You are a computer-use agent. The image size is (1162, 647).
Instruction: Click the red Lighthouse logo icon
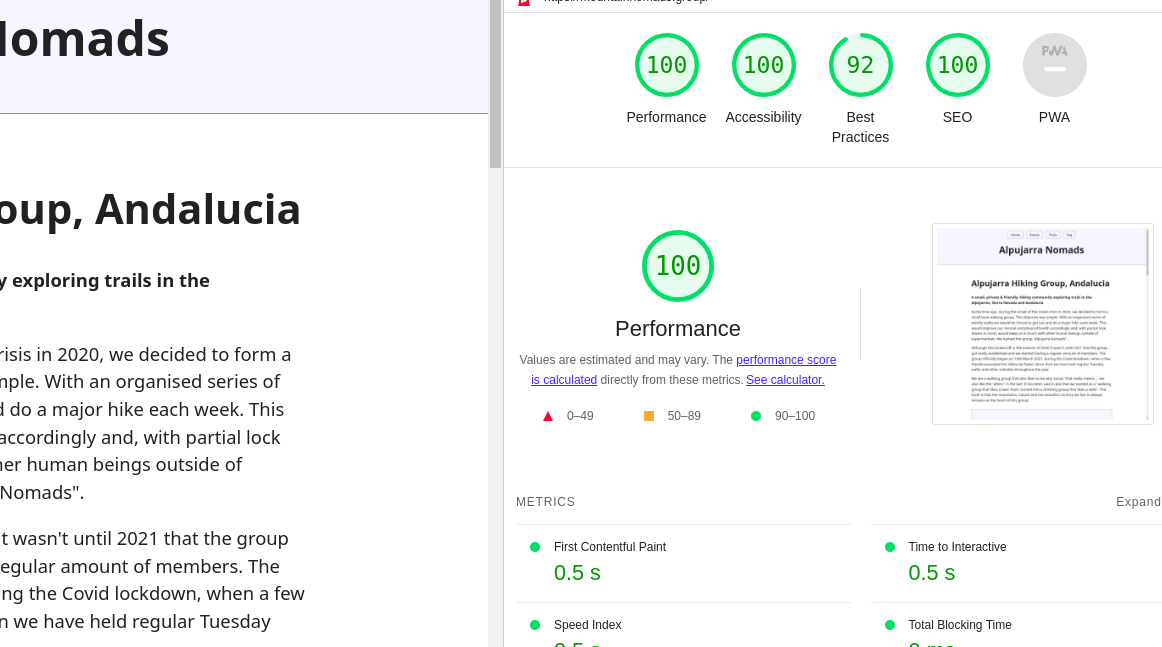[524, 3]
